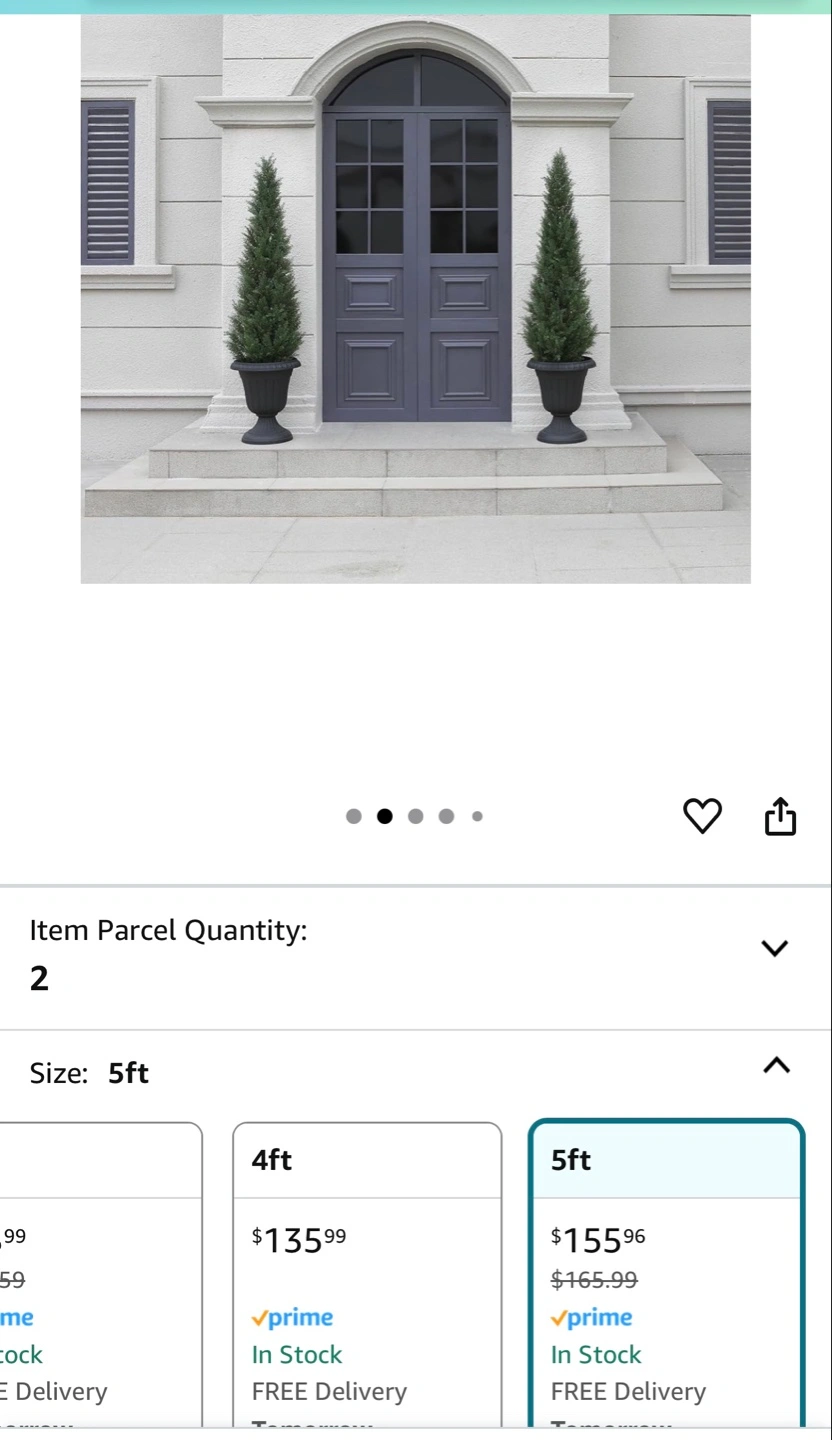This screenshot has width=832, height=1440.
Task: Tap the $155.96 price in 5ft card
Action: (x=598, y=1240)
